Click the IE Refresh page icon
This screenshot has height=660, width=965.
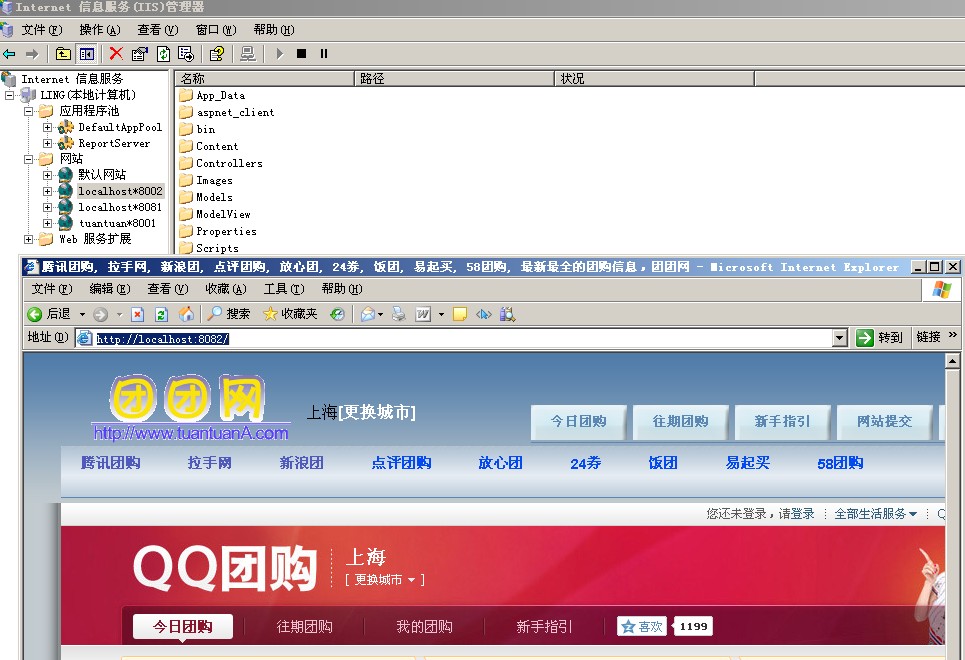(x=161, y=315)
